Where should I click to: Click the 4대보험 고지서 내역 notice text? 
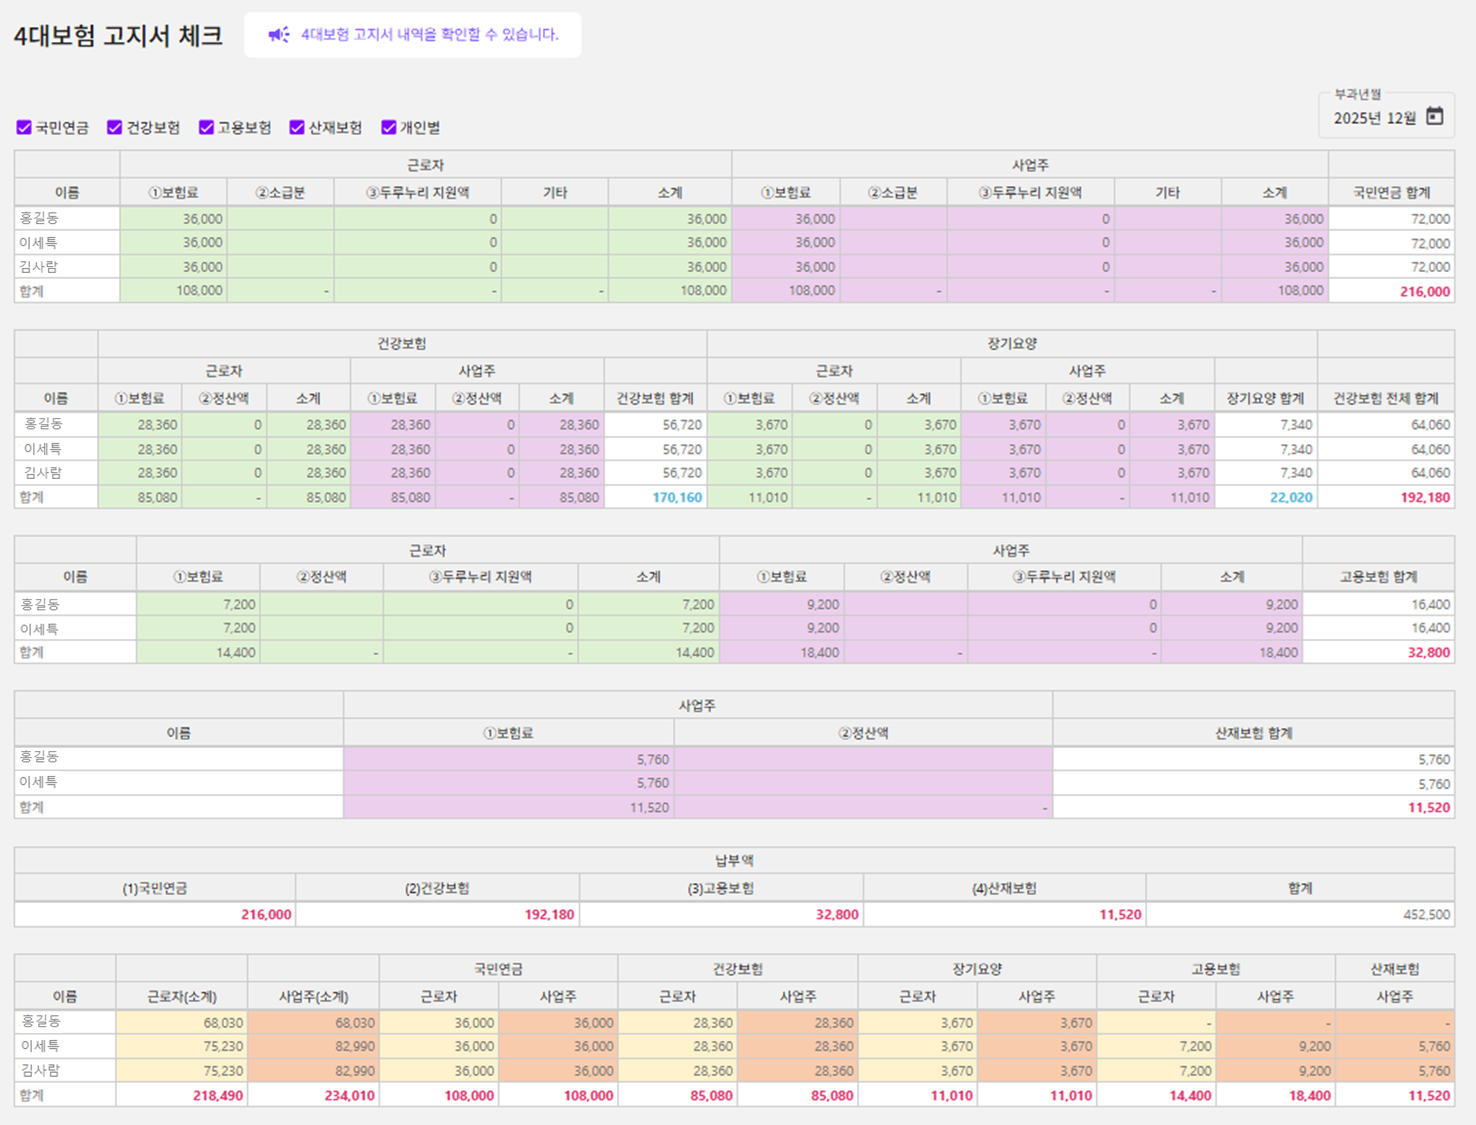[430, 35]
